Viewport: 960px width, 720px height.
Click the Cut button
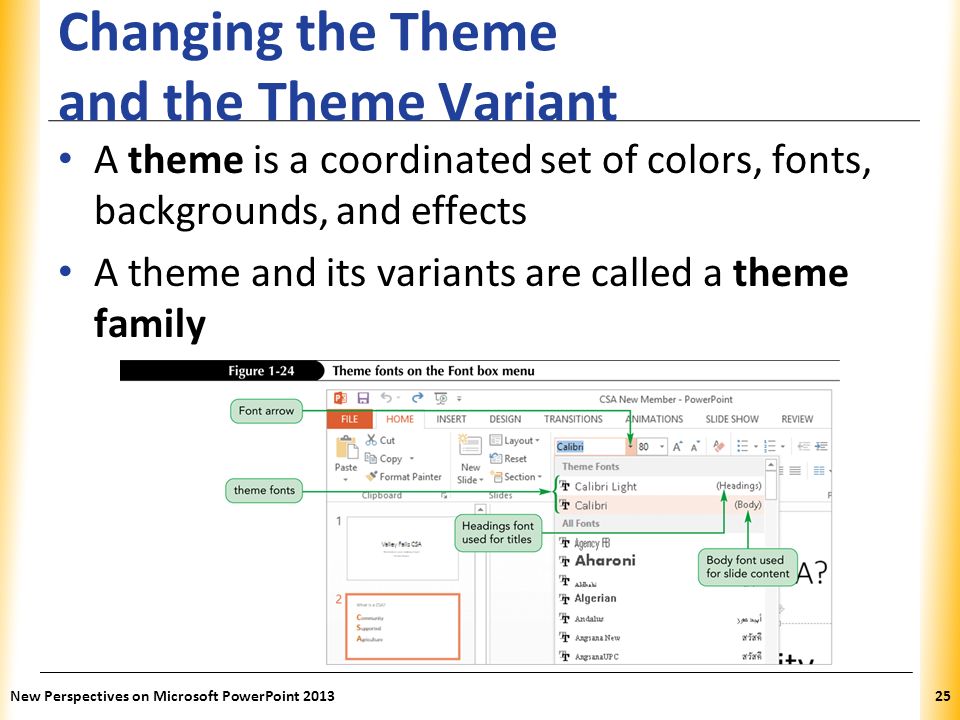pos(380,440)
